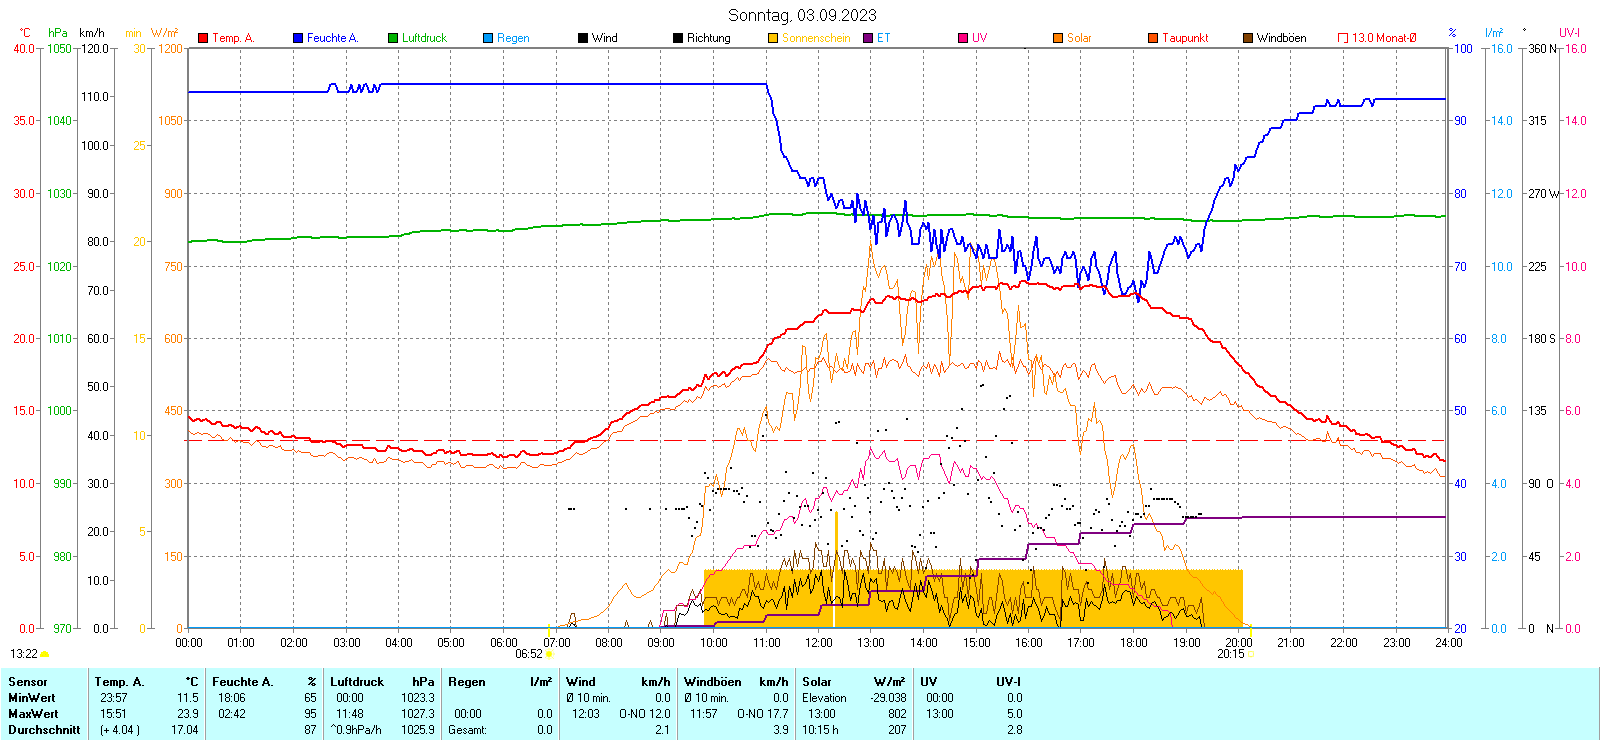Click the 12:00 time axis label
This screenshot has width=1600, height=740.
pos(818,643)
